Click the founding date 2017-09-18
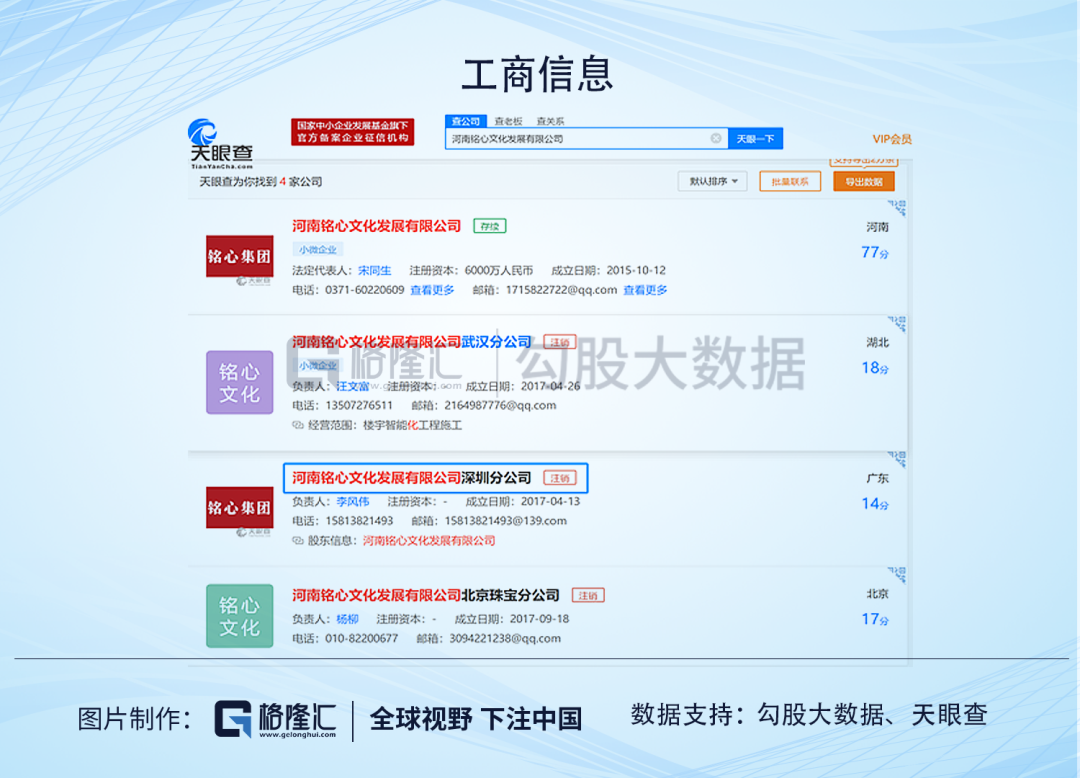The height and width of the screenshot is (778, 1080). coord(539,619)
